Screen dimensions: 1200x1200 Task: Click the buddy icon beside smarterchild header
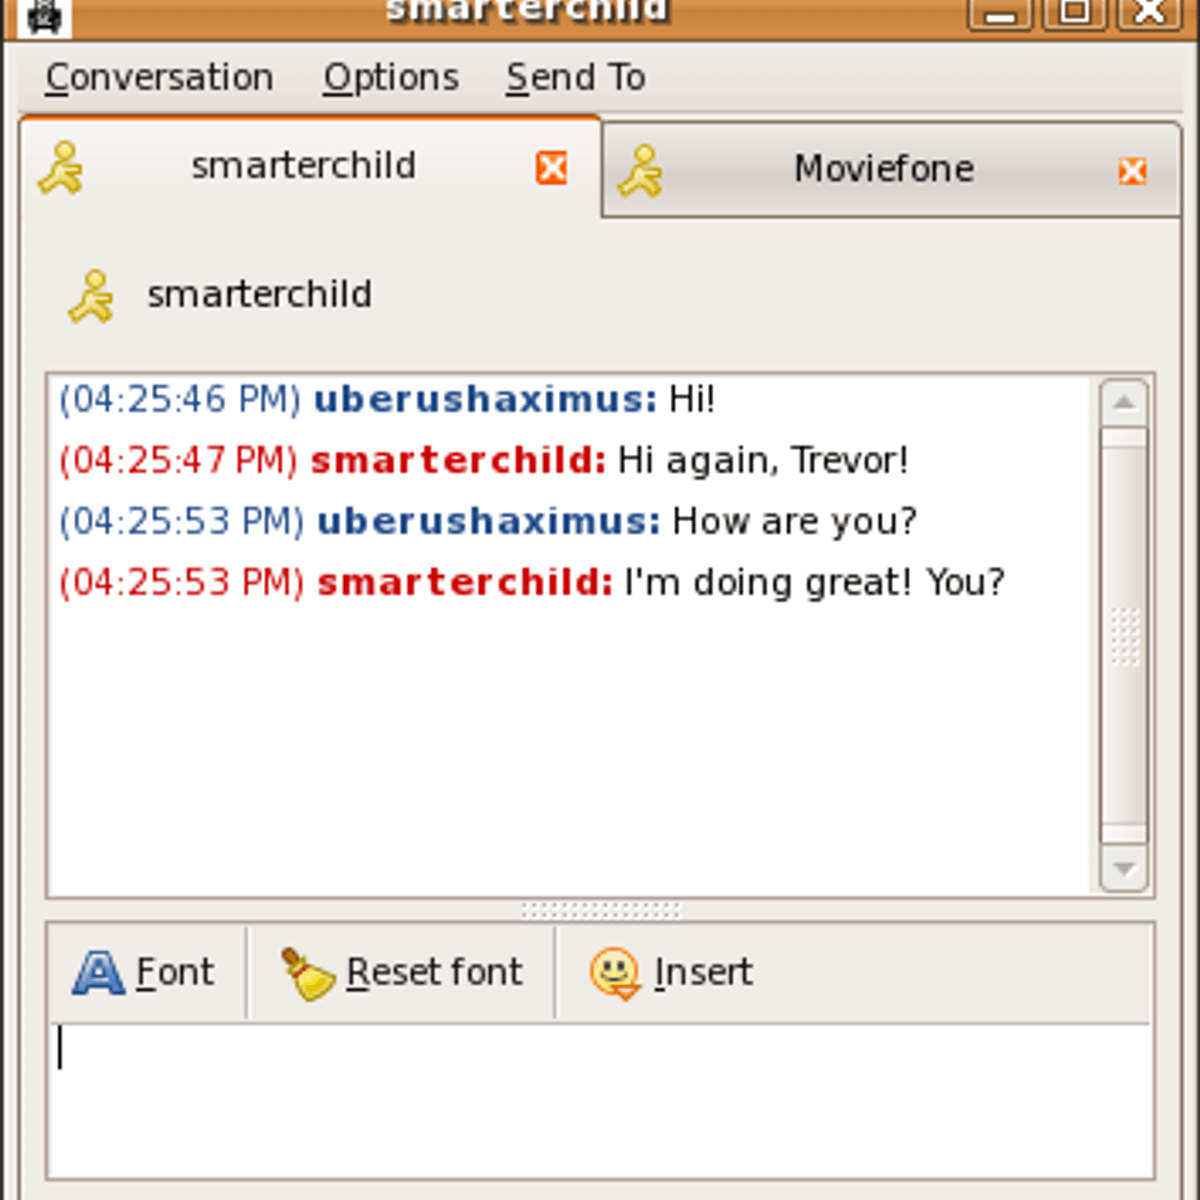tap(91, 296)
